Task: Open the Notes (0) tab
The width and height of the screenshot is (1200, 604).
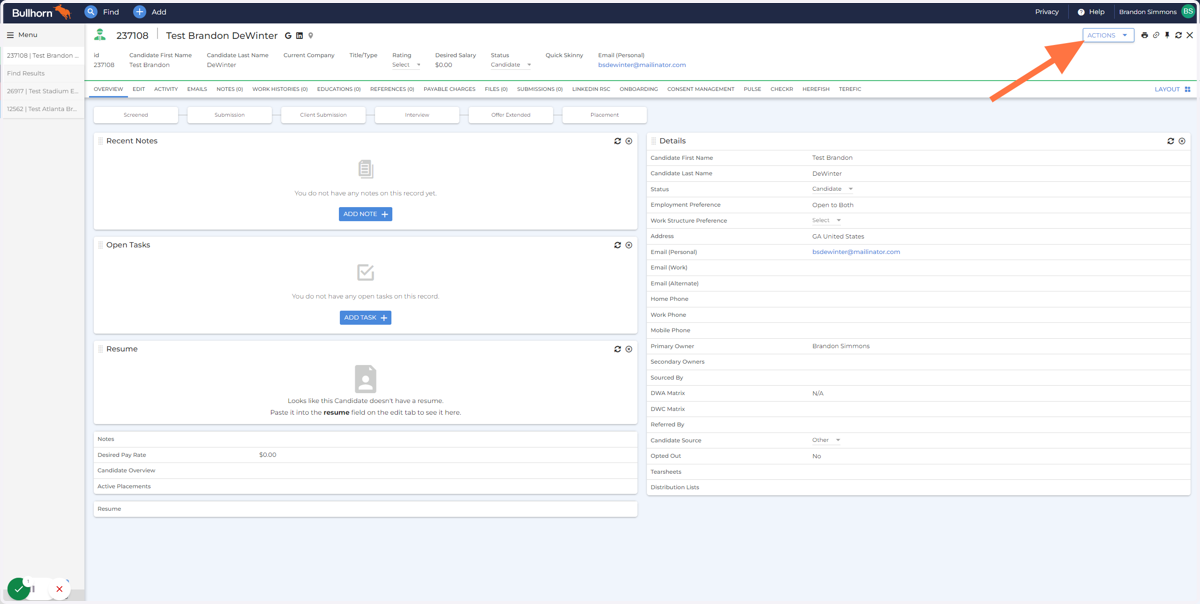Action: pyautogui.click(x=230, y=89)
